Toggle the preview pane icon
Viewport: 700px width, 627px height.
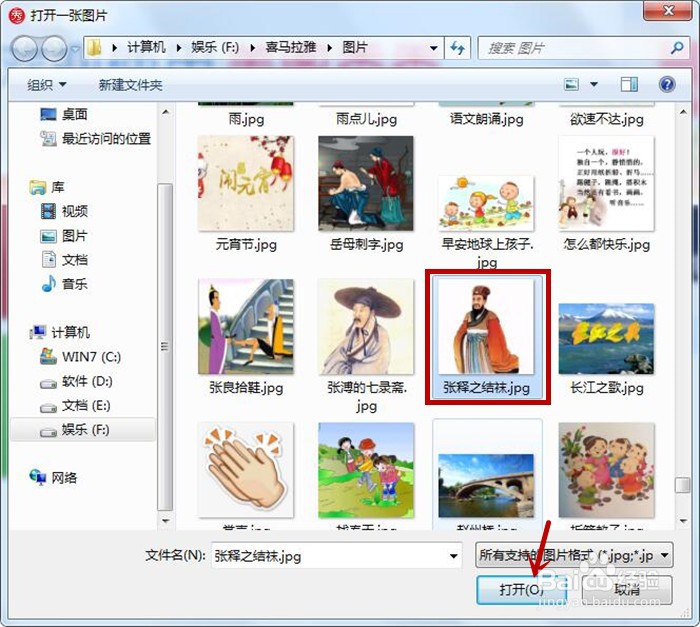[629, 84]
